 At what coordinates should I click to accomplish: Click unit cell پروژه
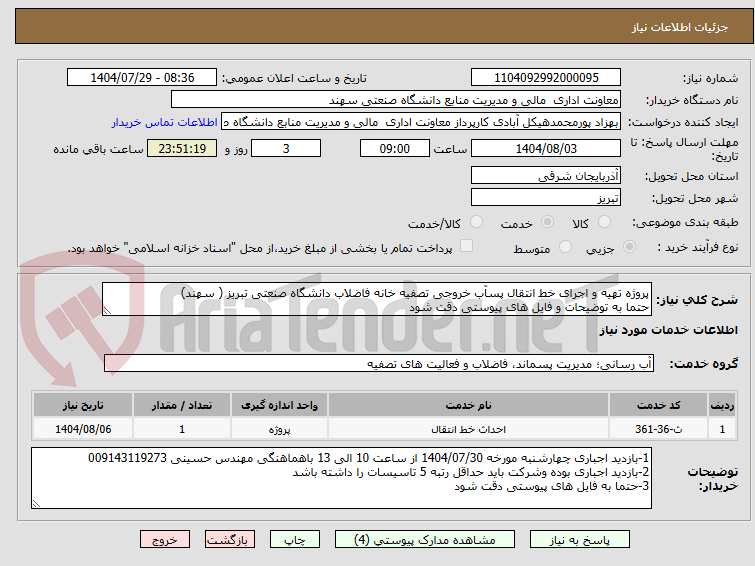[280, 429]
